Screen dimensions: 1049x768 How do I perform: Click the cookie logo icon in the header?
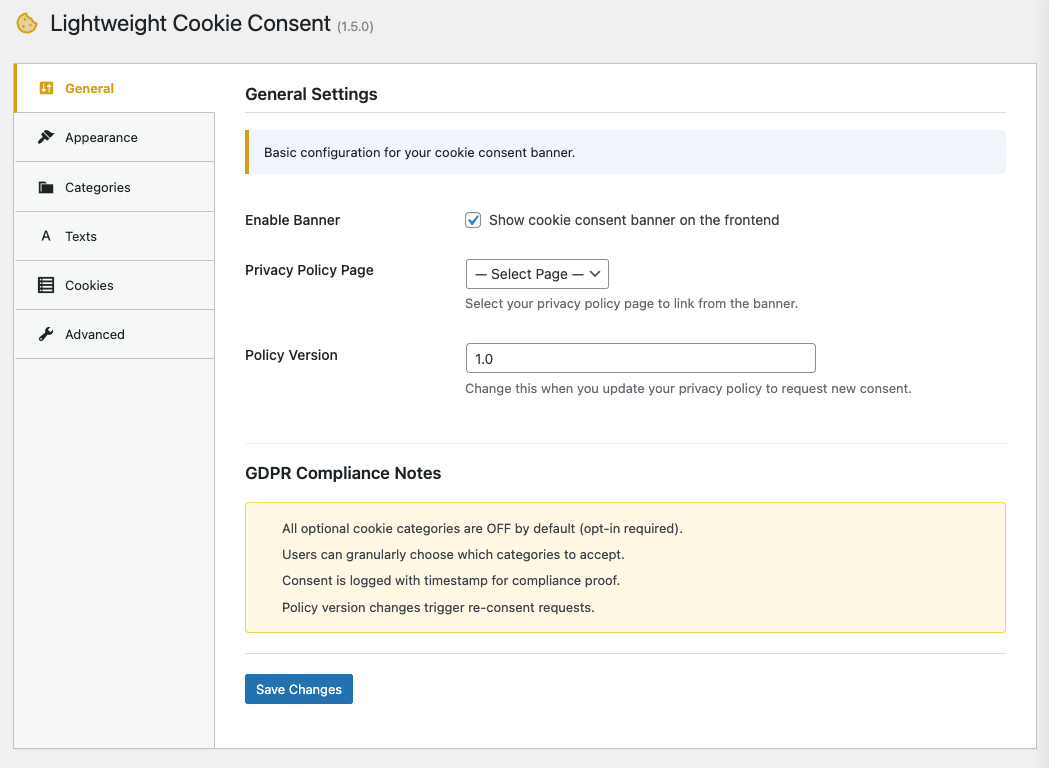(x=26, y=22)
